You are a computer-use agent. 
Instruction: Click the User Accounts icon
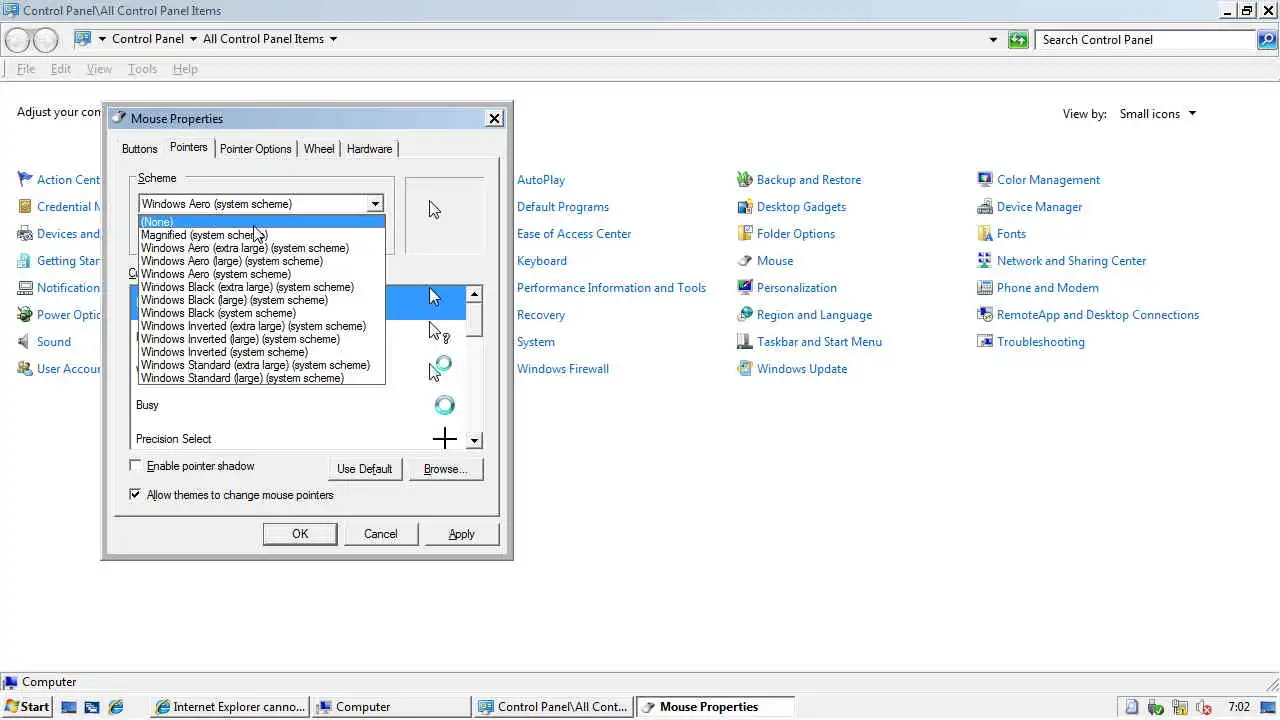tap(25, 369)
